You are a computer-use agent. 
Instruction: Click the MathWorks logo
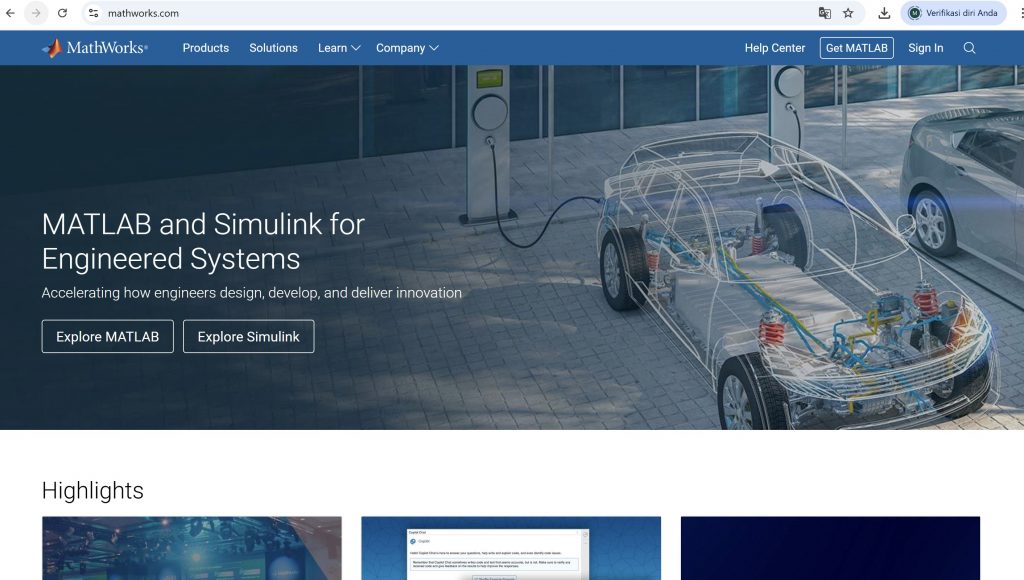[x=95, y=48]
